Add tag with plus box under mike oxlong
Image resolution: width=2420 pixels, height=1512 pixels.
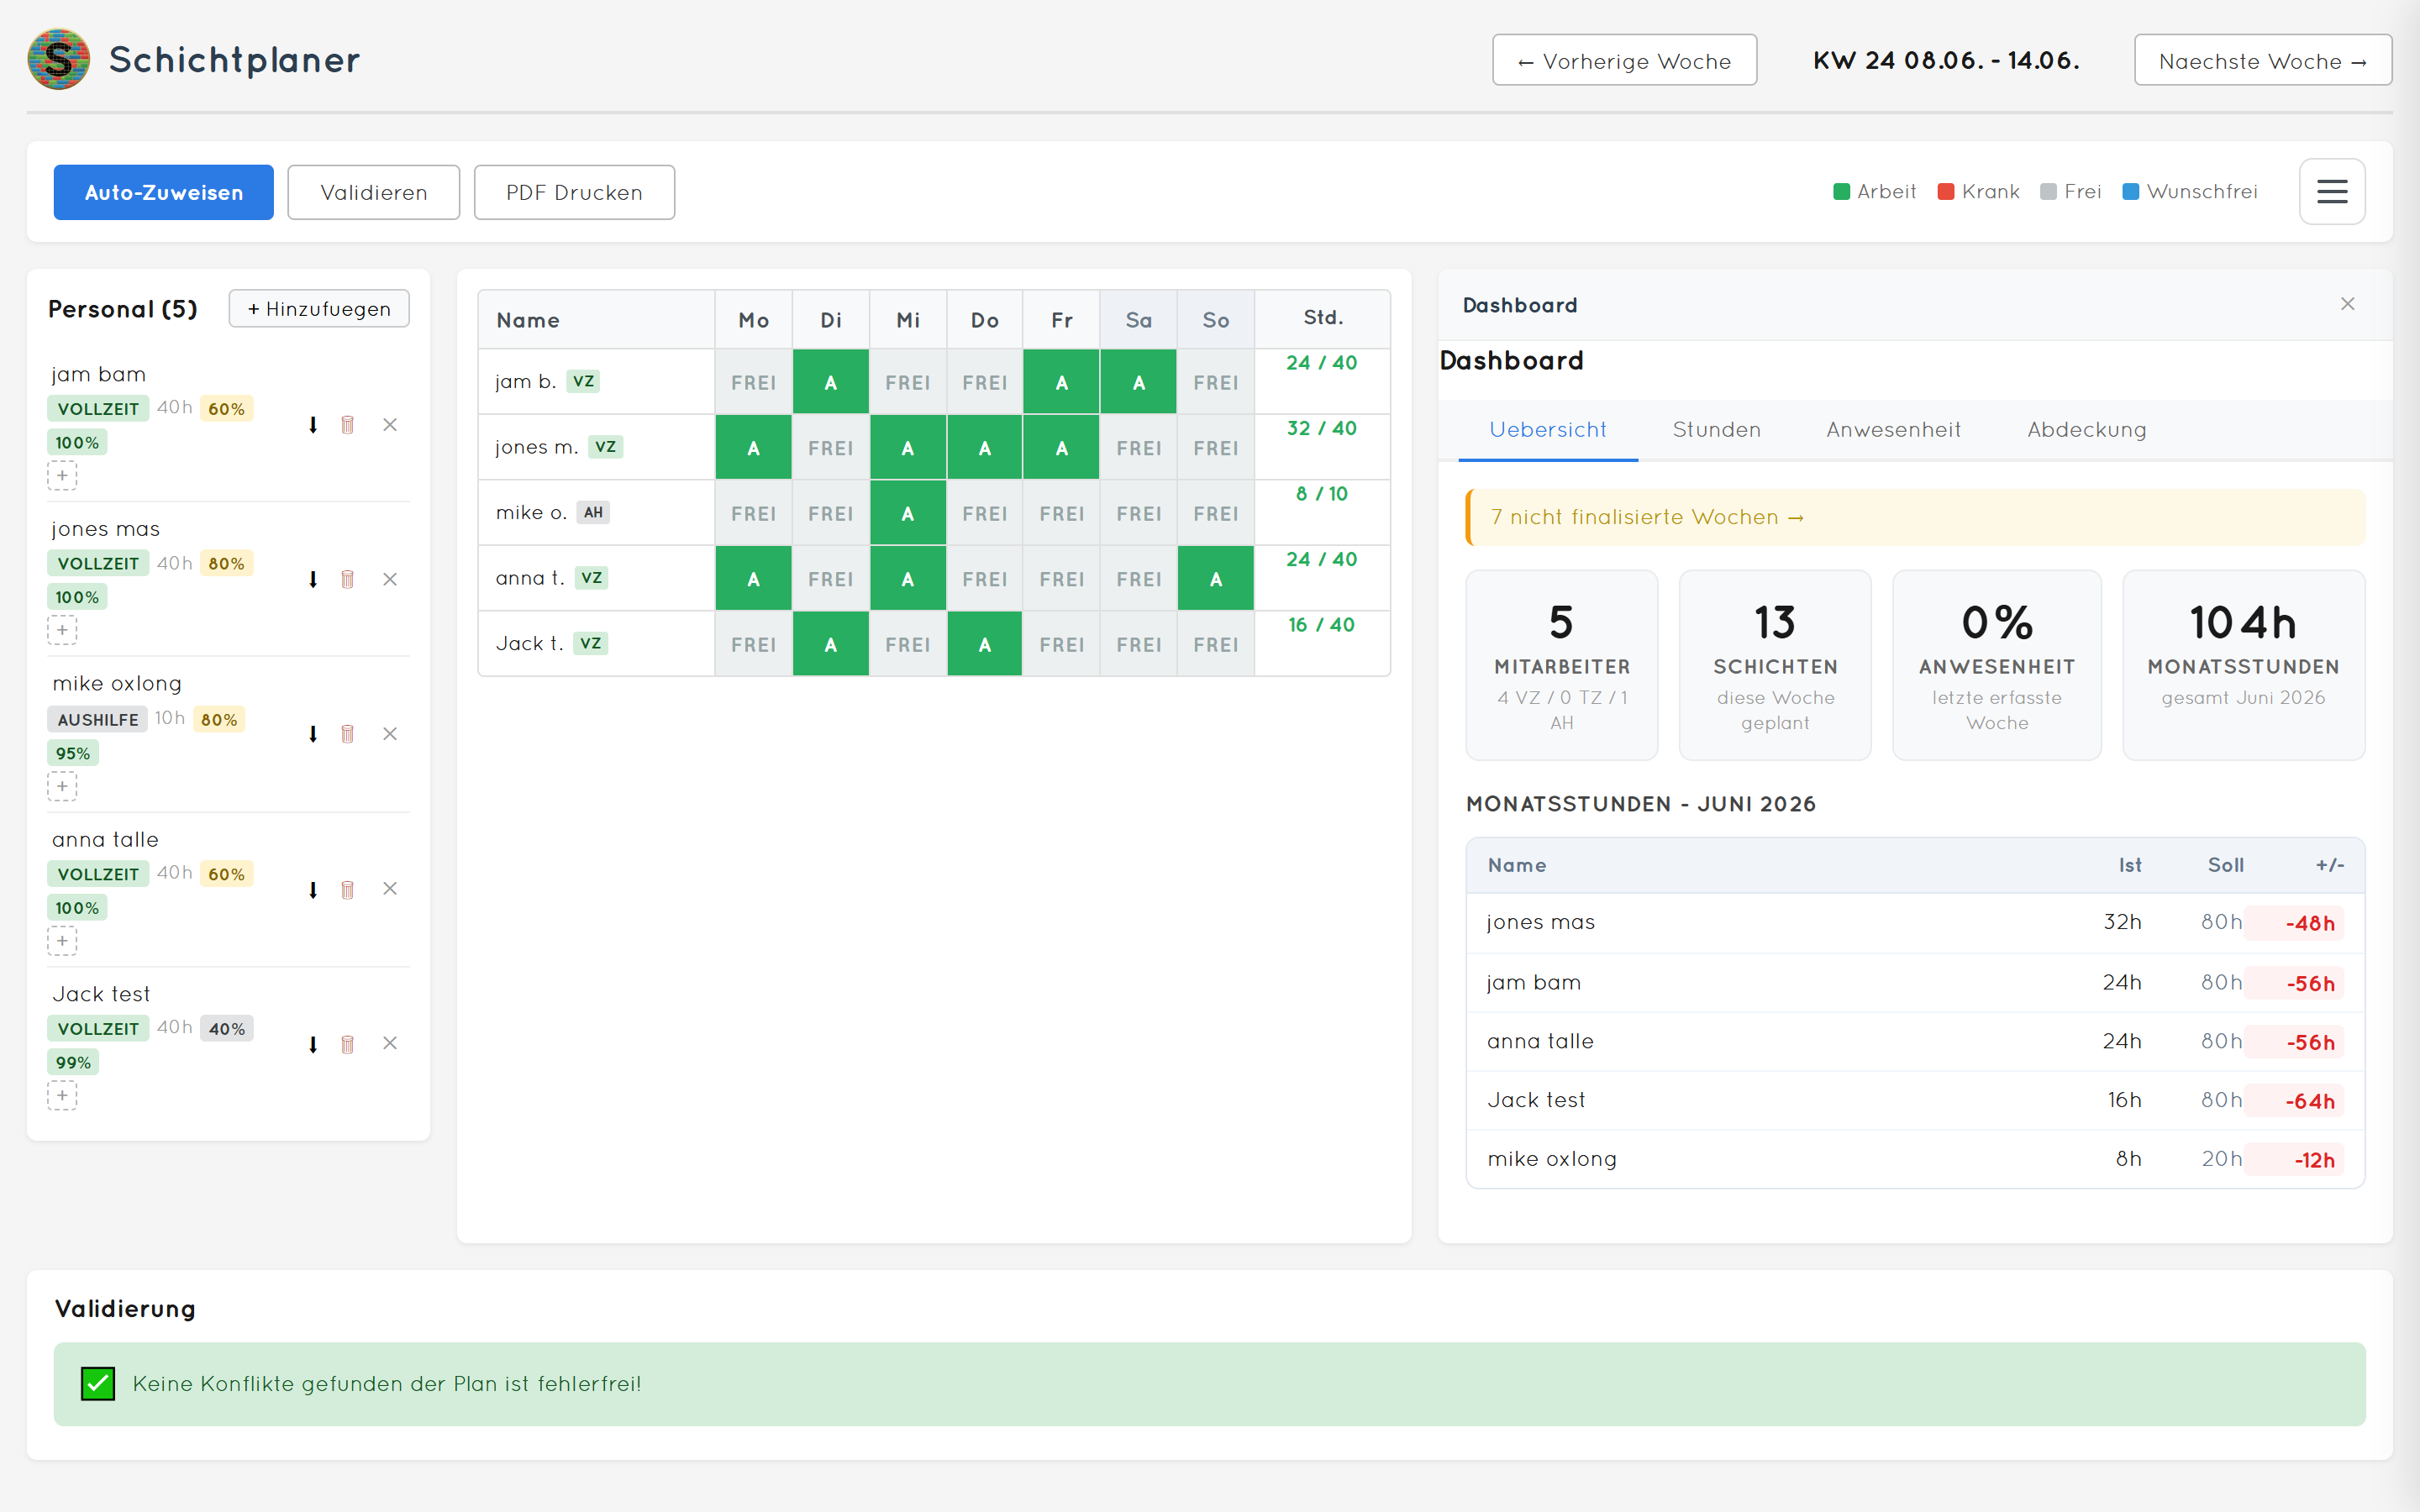pos(62,787)
